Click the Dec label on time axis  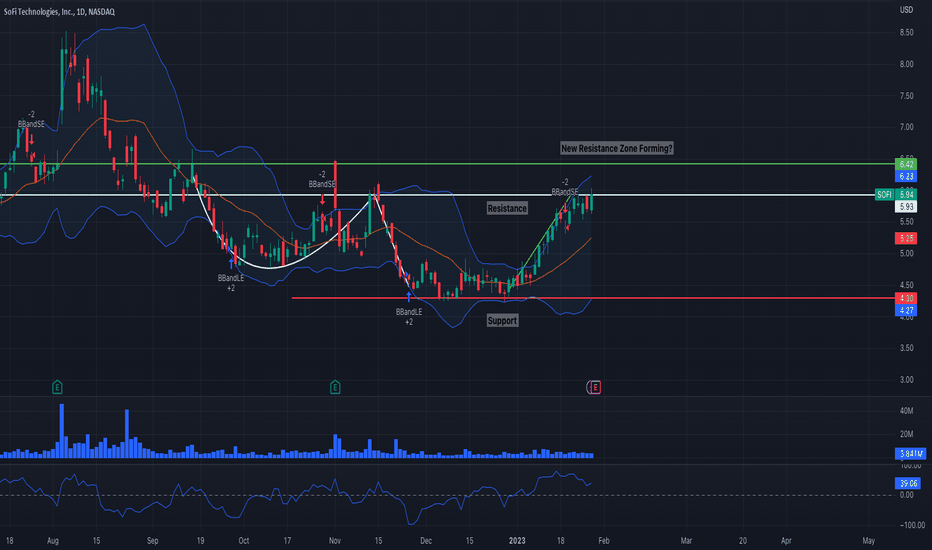pyautogui.click(x=426, y=540)
